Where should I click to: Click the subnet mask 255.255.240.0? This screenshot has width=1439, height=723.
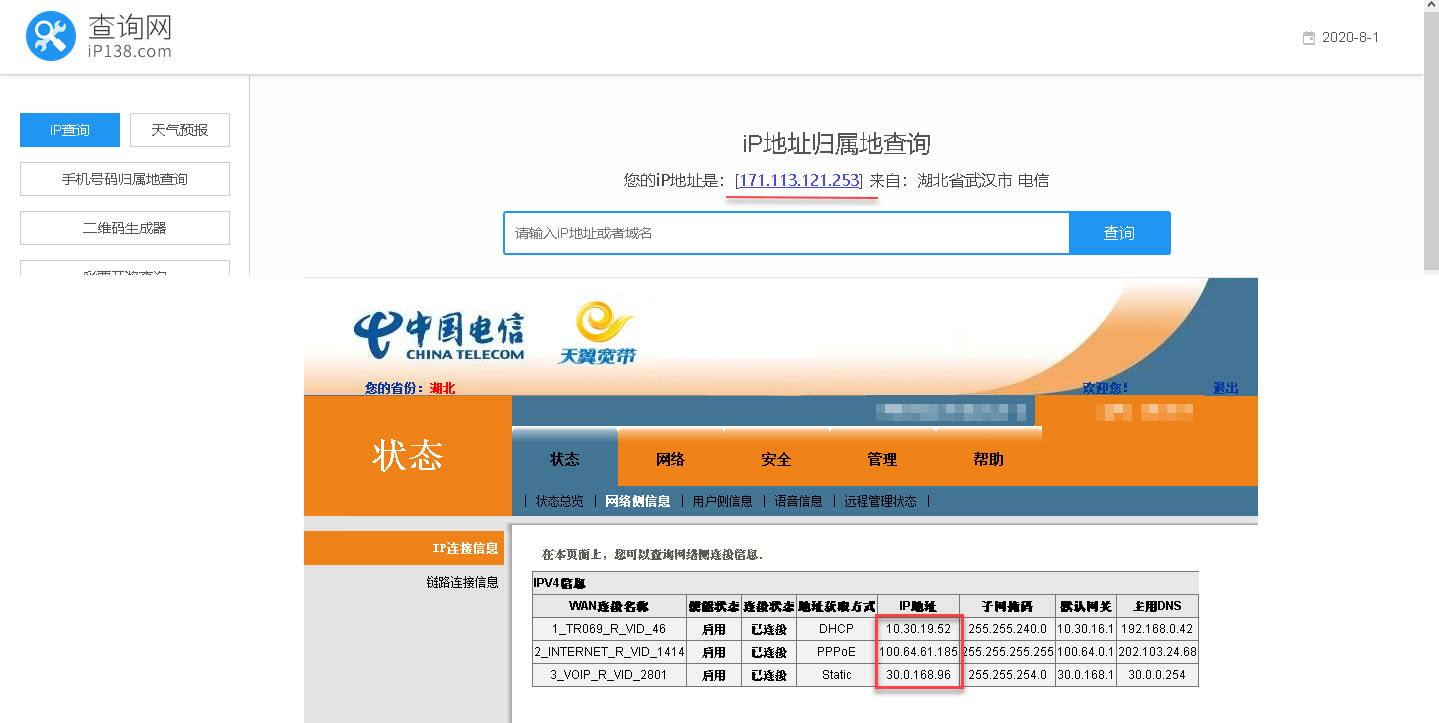pyautogui.click(x=1007, y=629)
